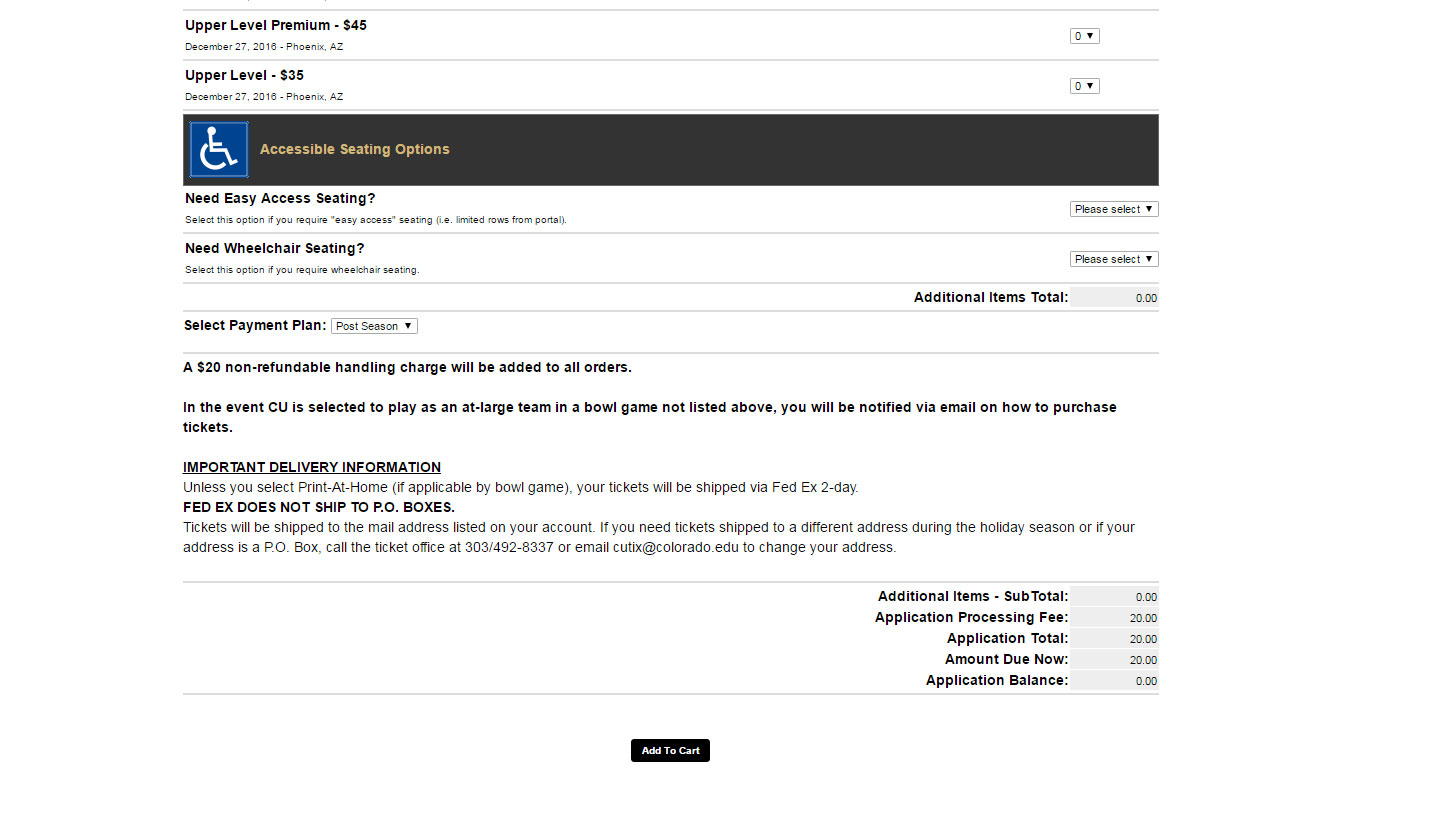The height and width of the screenshot is (829, 1436).
Task: Open the Post Season payment plan dropdown
Action: [x=374, y=326]
